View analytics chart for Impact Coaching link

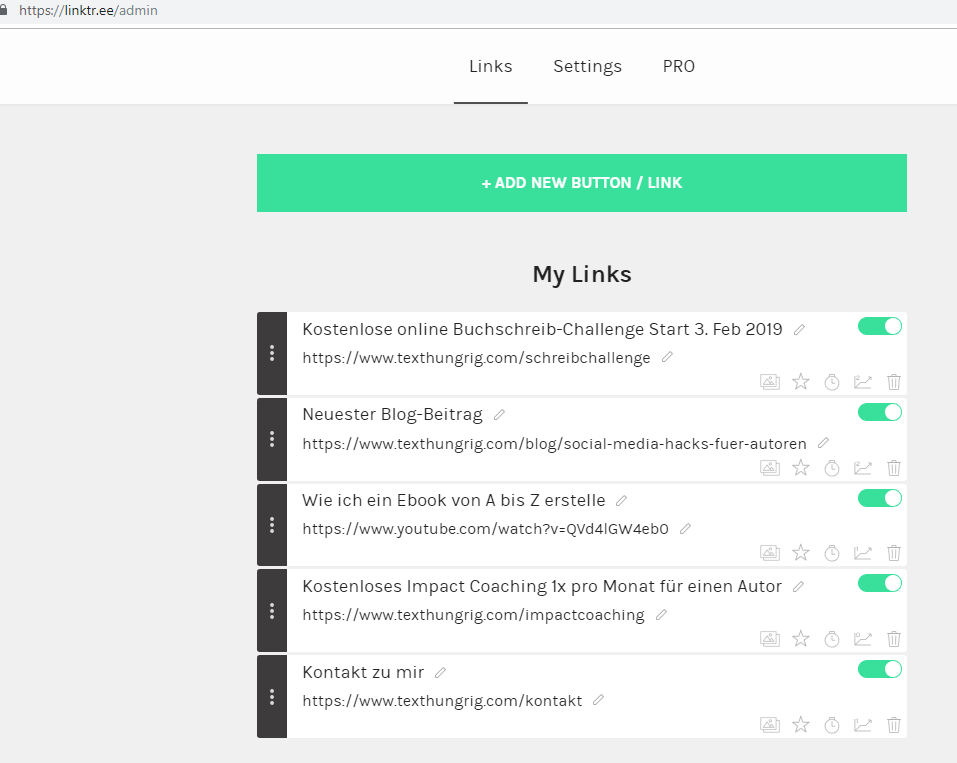[862, 639]
